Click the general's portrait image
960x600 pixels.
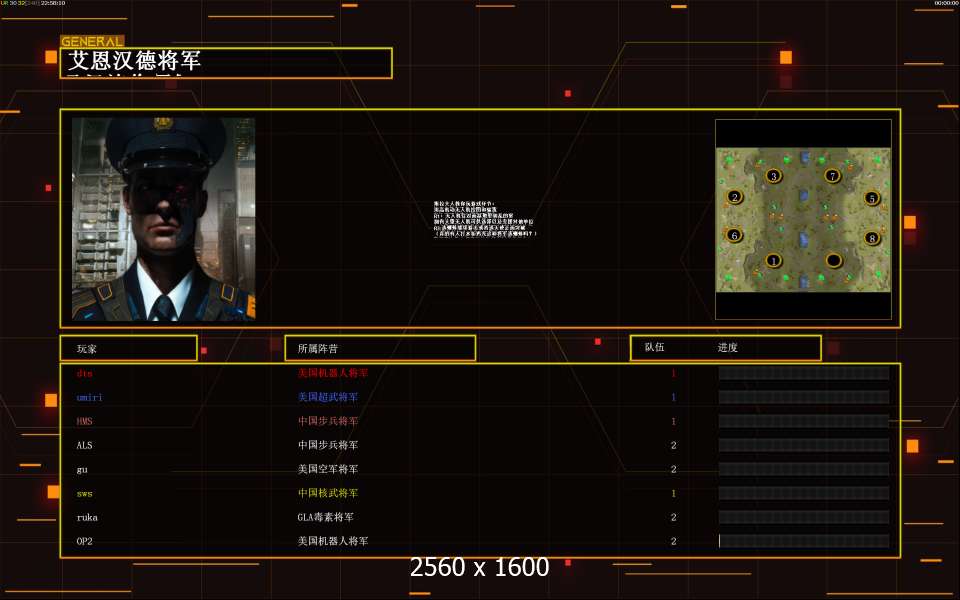click(163, 219)
